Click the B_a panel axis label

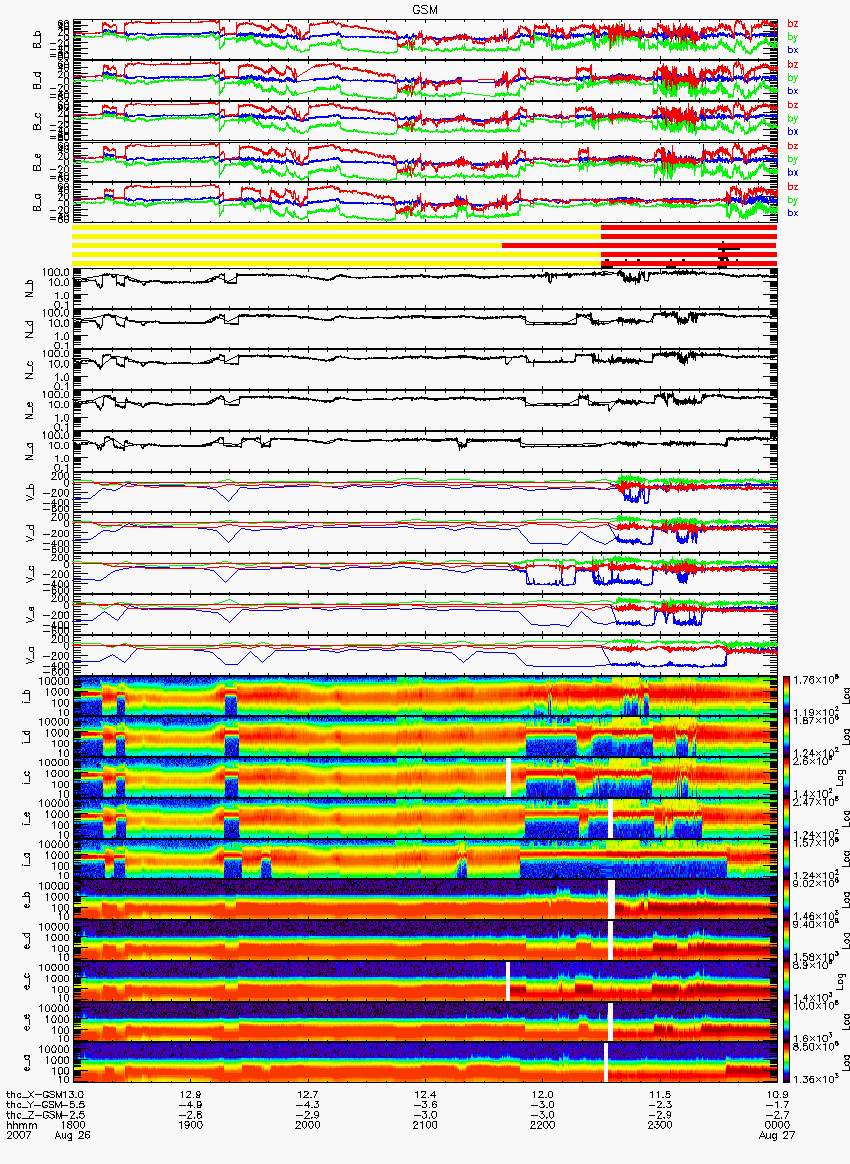pyautogui.click(x=37, y=203)
